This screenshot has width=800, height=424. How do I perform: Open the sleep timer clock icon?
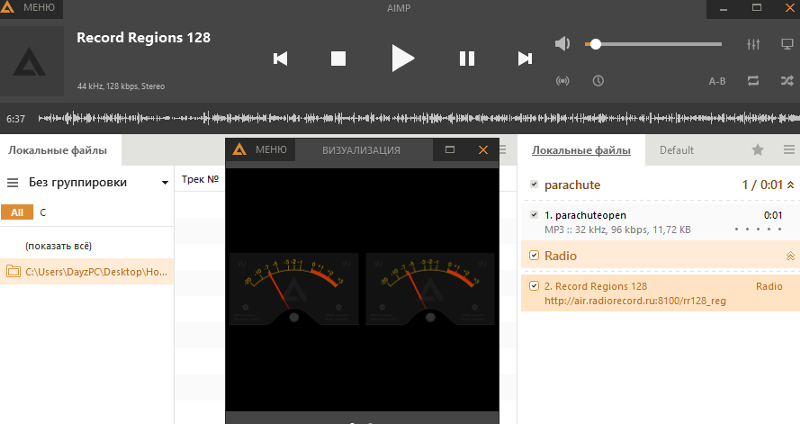[598, 81]
